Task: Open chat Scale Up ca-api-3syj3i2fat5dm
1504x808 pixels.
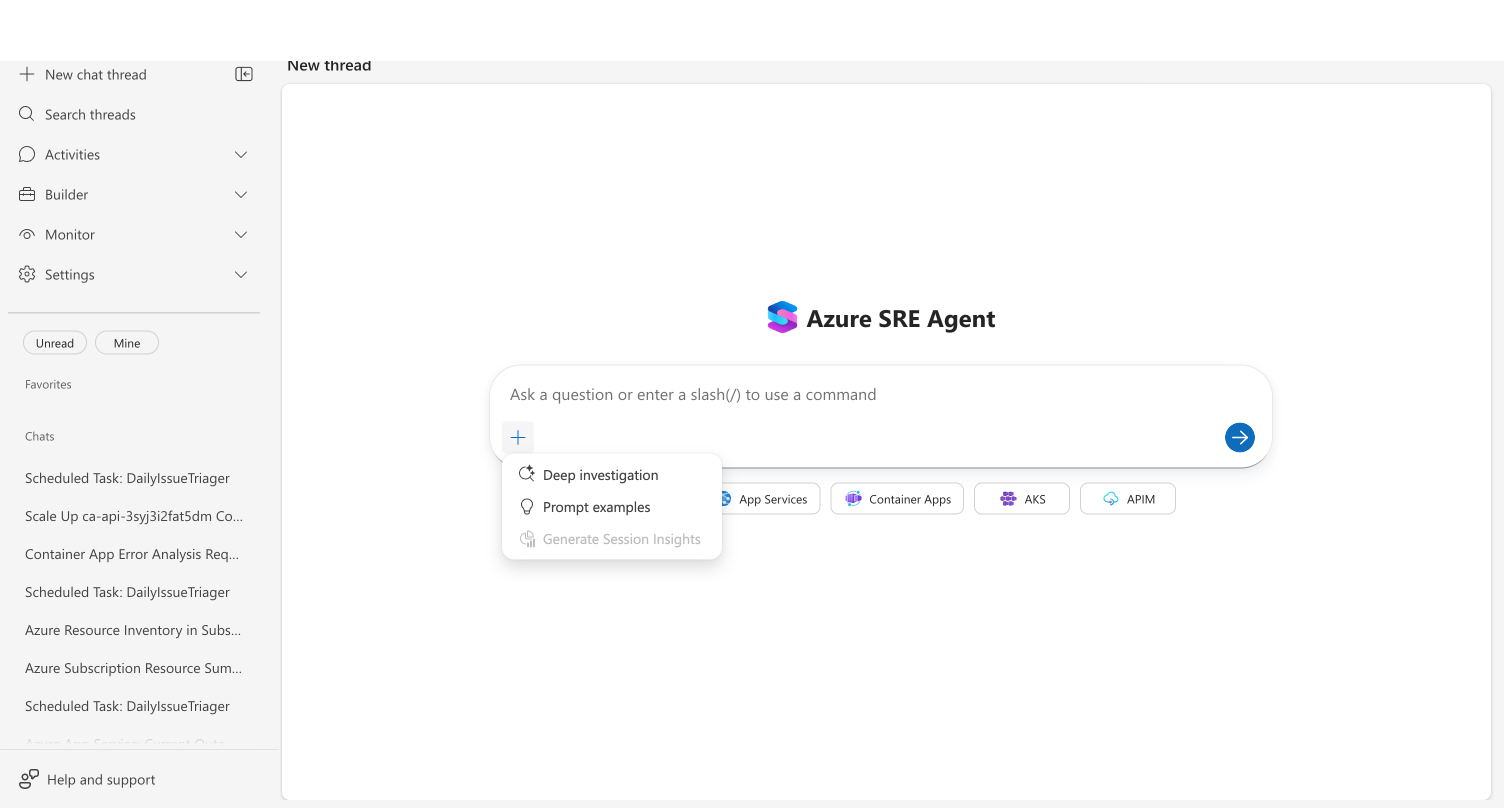Action: (134, 516)
